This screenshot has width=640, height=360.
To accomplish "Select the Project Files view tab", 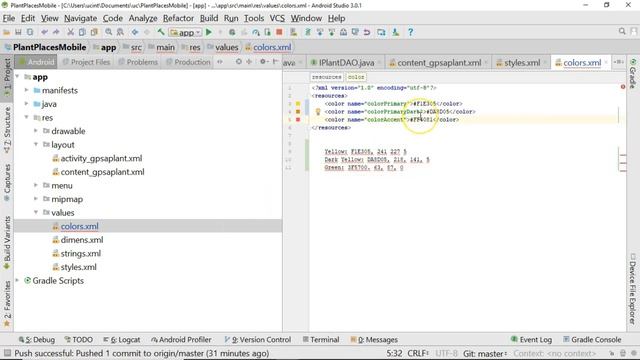I will (87, 62).
